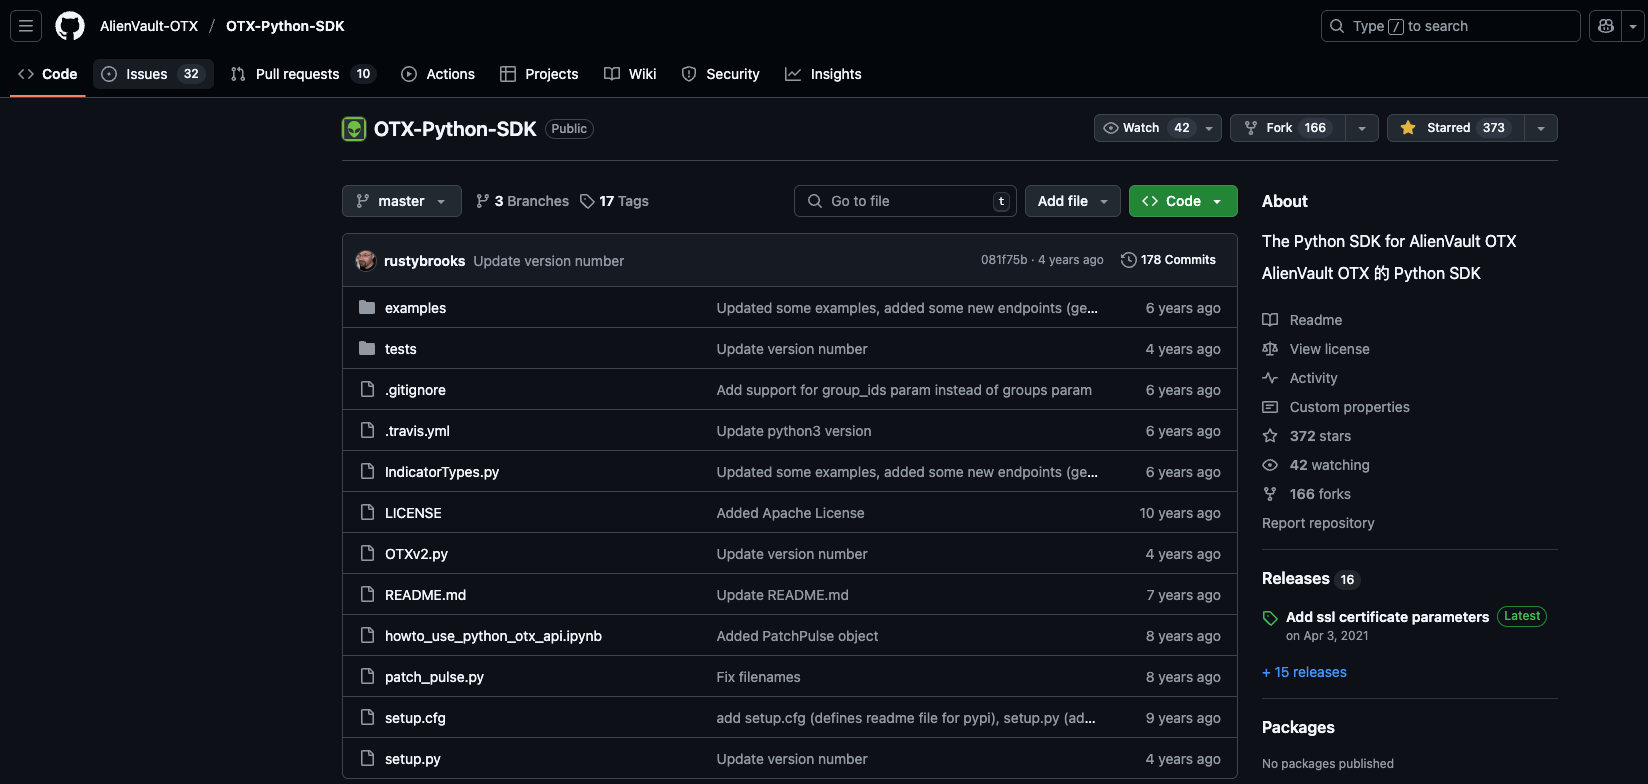
Task: Open the master branch selector
Action: coord(402,201)
